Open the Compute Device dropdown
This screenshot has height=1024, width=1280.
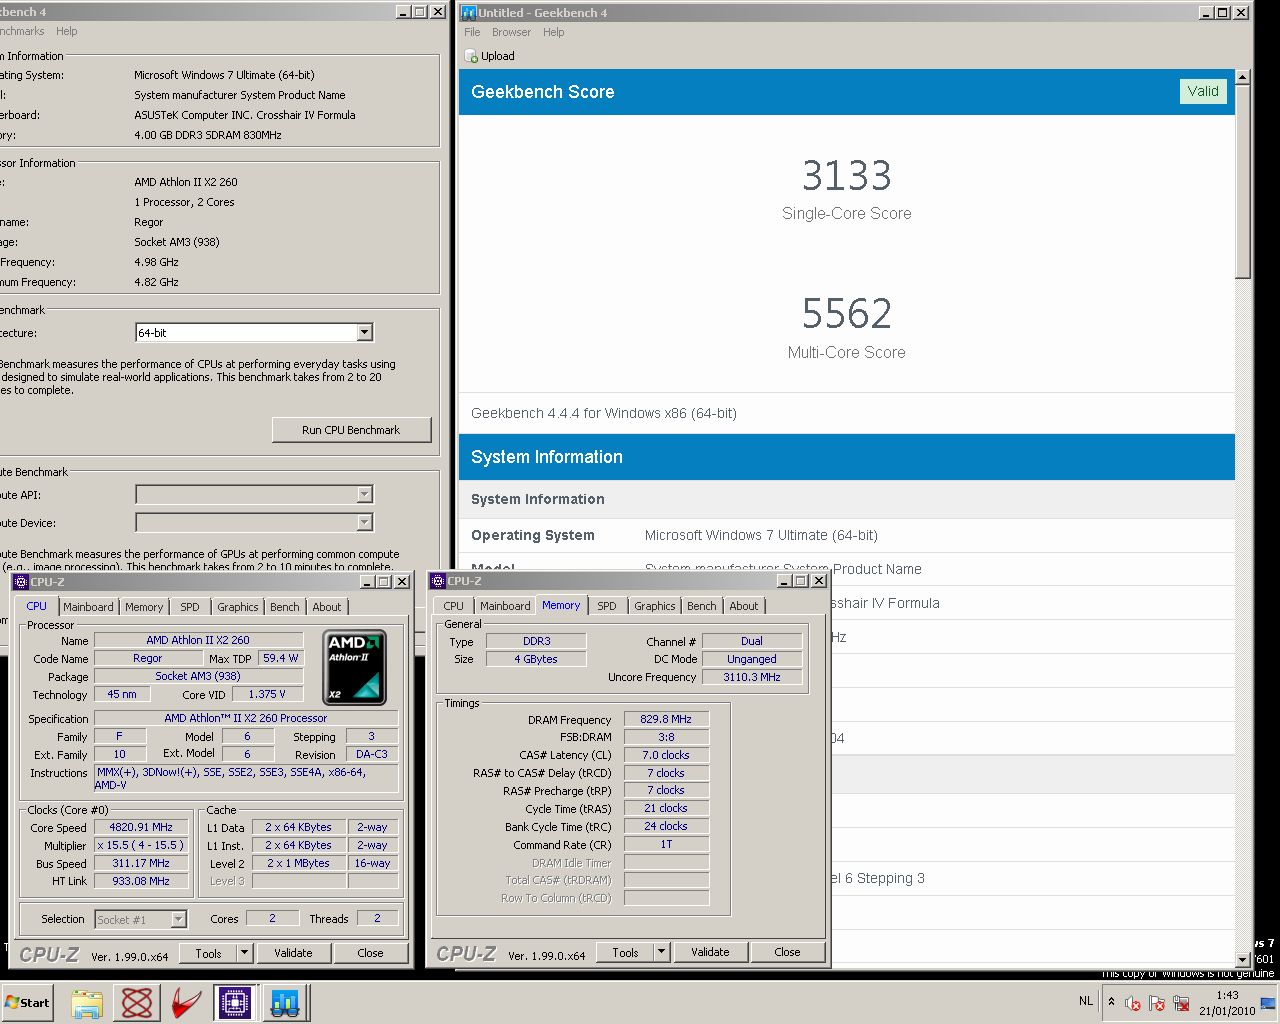364,522
